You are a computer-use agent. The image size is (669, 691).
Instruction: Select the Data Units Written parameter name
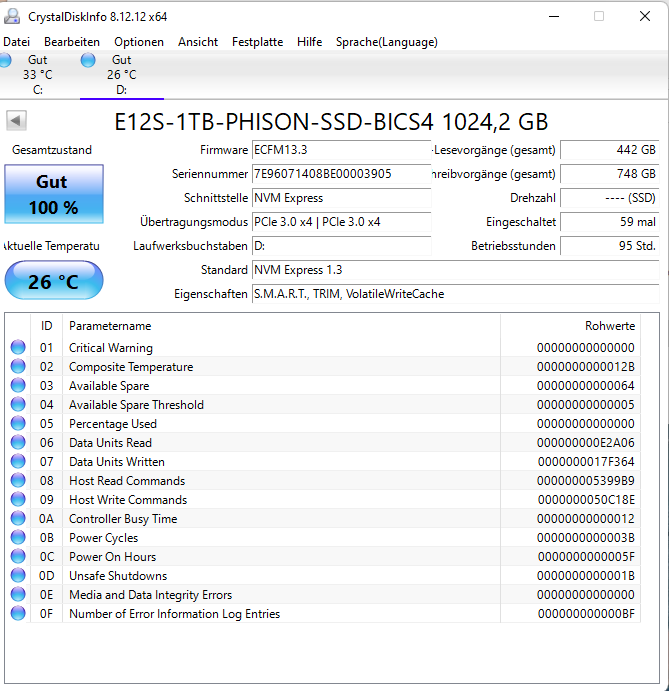click(x=117, y=462)
